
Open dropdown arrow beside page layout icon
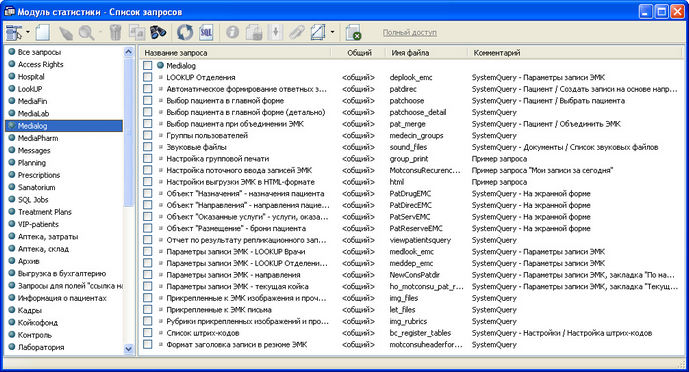point(332,32)
